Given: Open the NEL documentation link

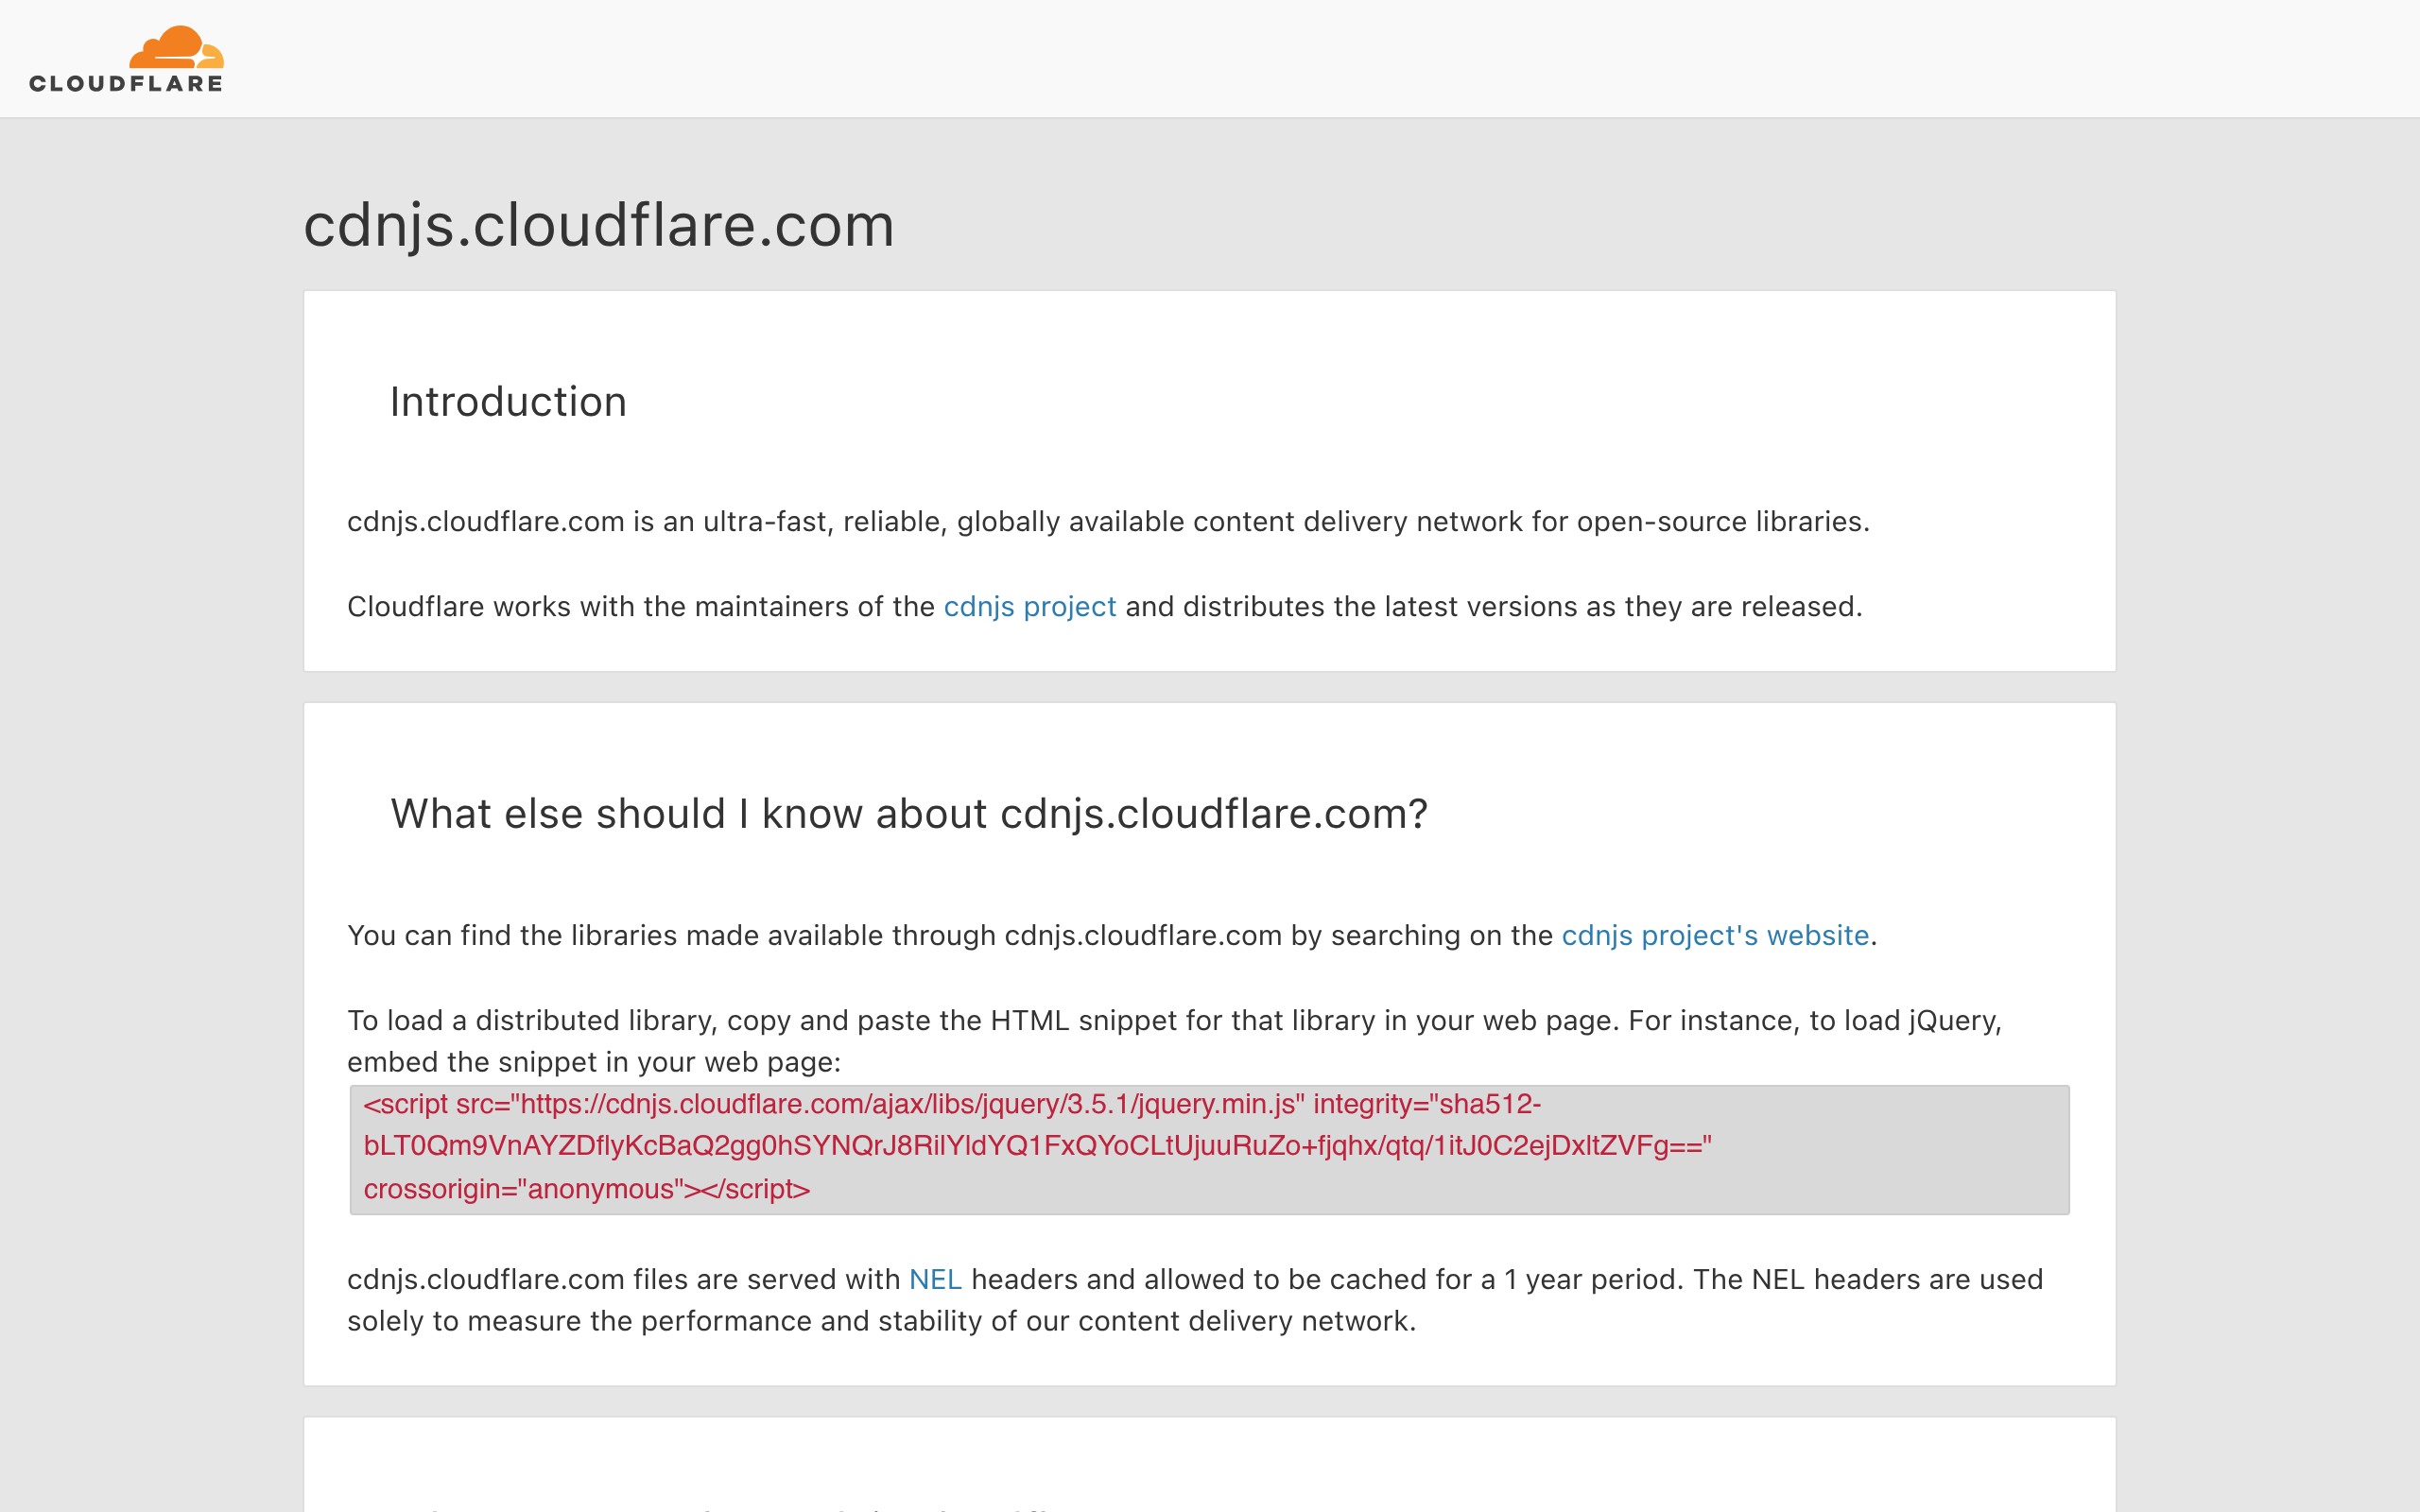Looking at the screenshot, I should [934, 1279].
